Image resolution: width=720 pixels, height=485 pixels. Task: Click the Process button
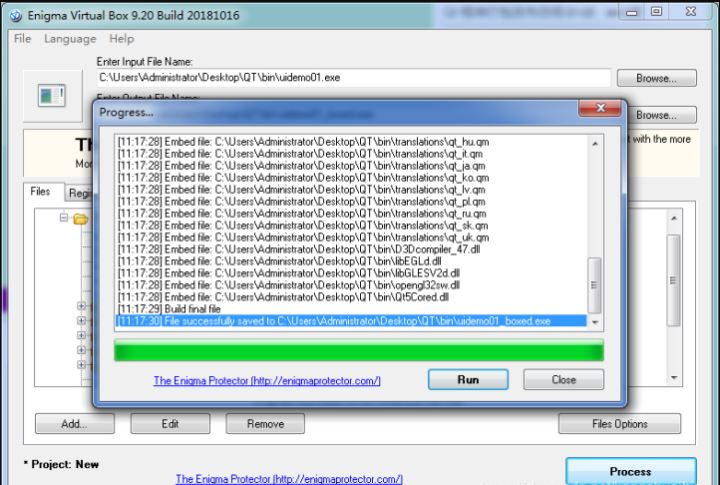click(x=631, y=472)
